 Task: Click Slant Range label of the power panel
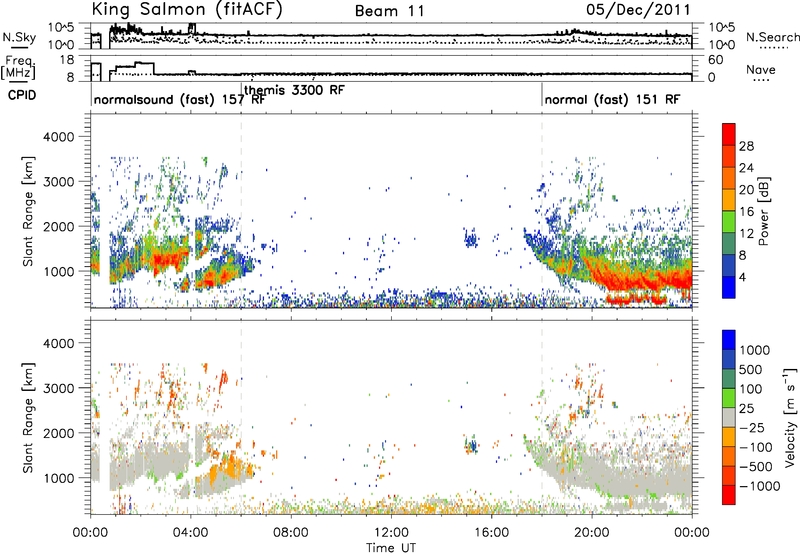(28, 211)
